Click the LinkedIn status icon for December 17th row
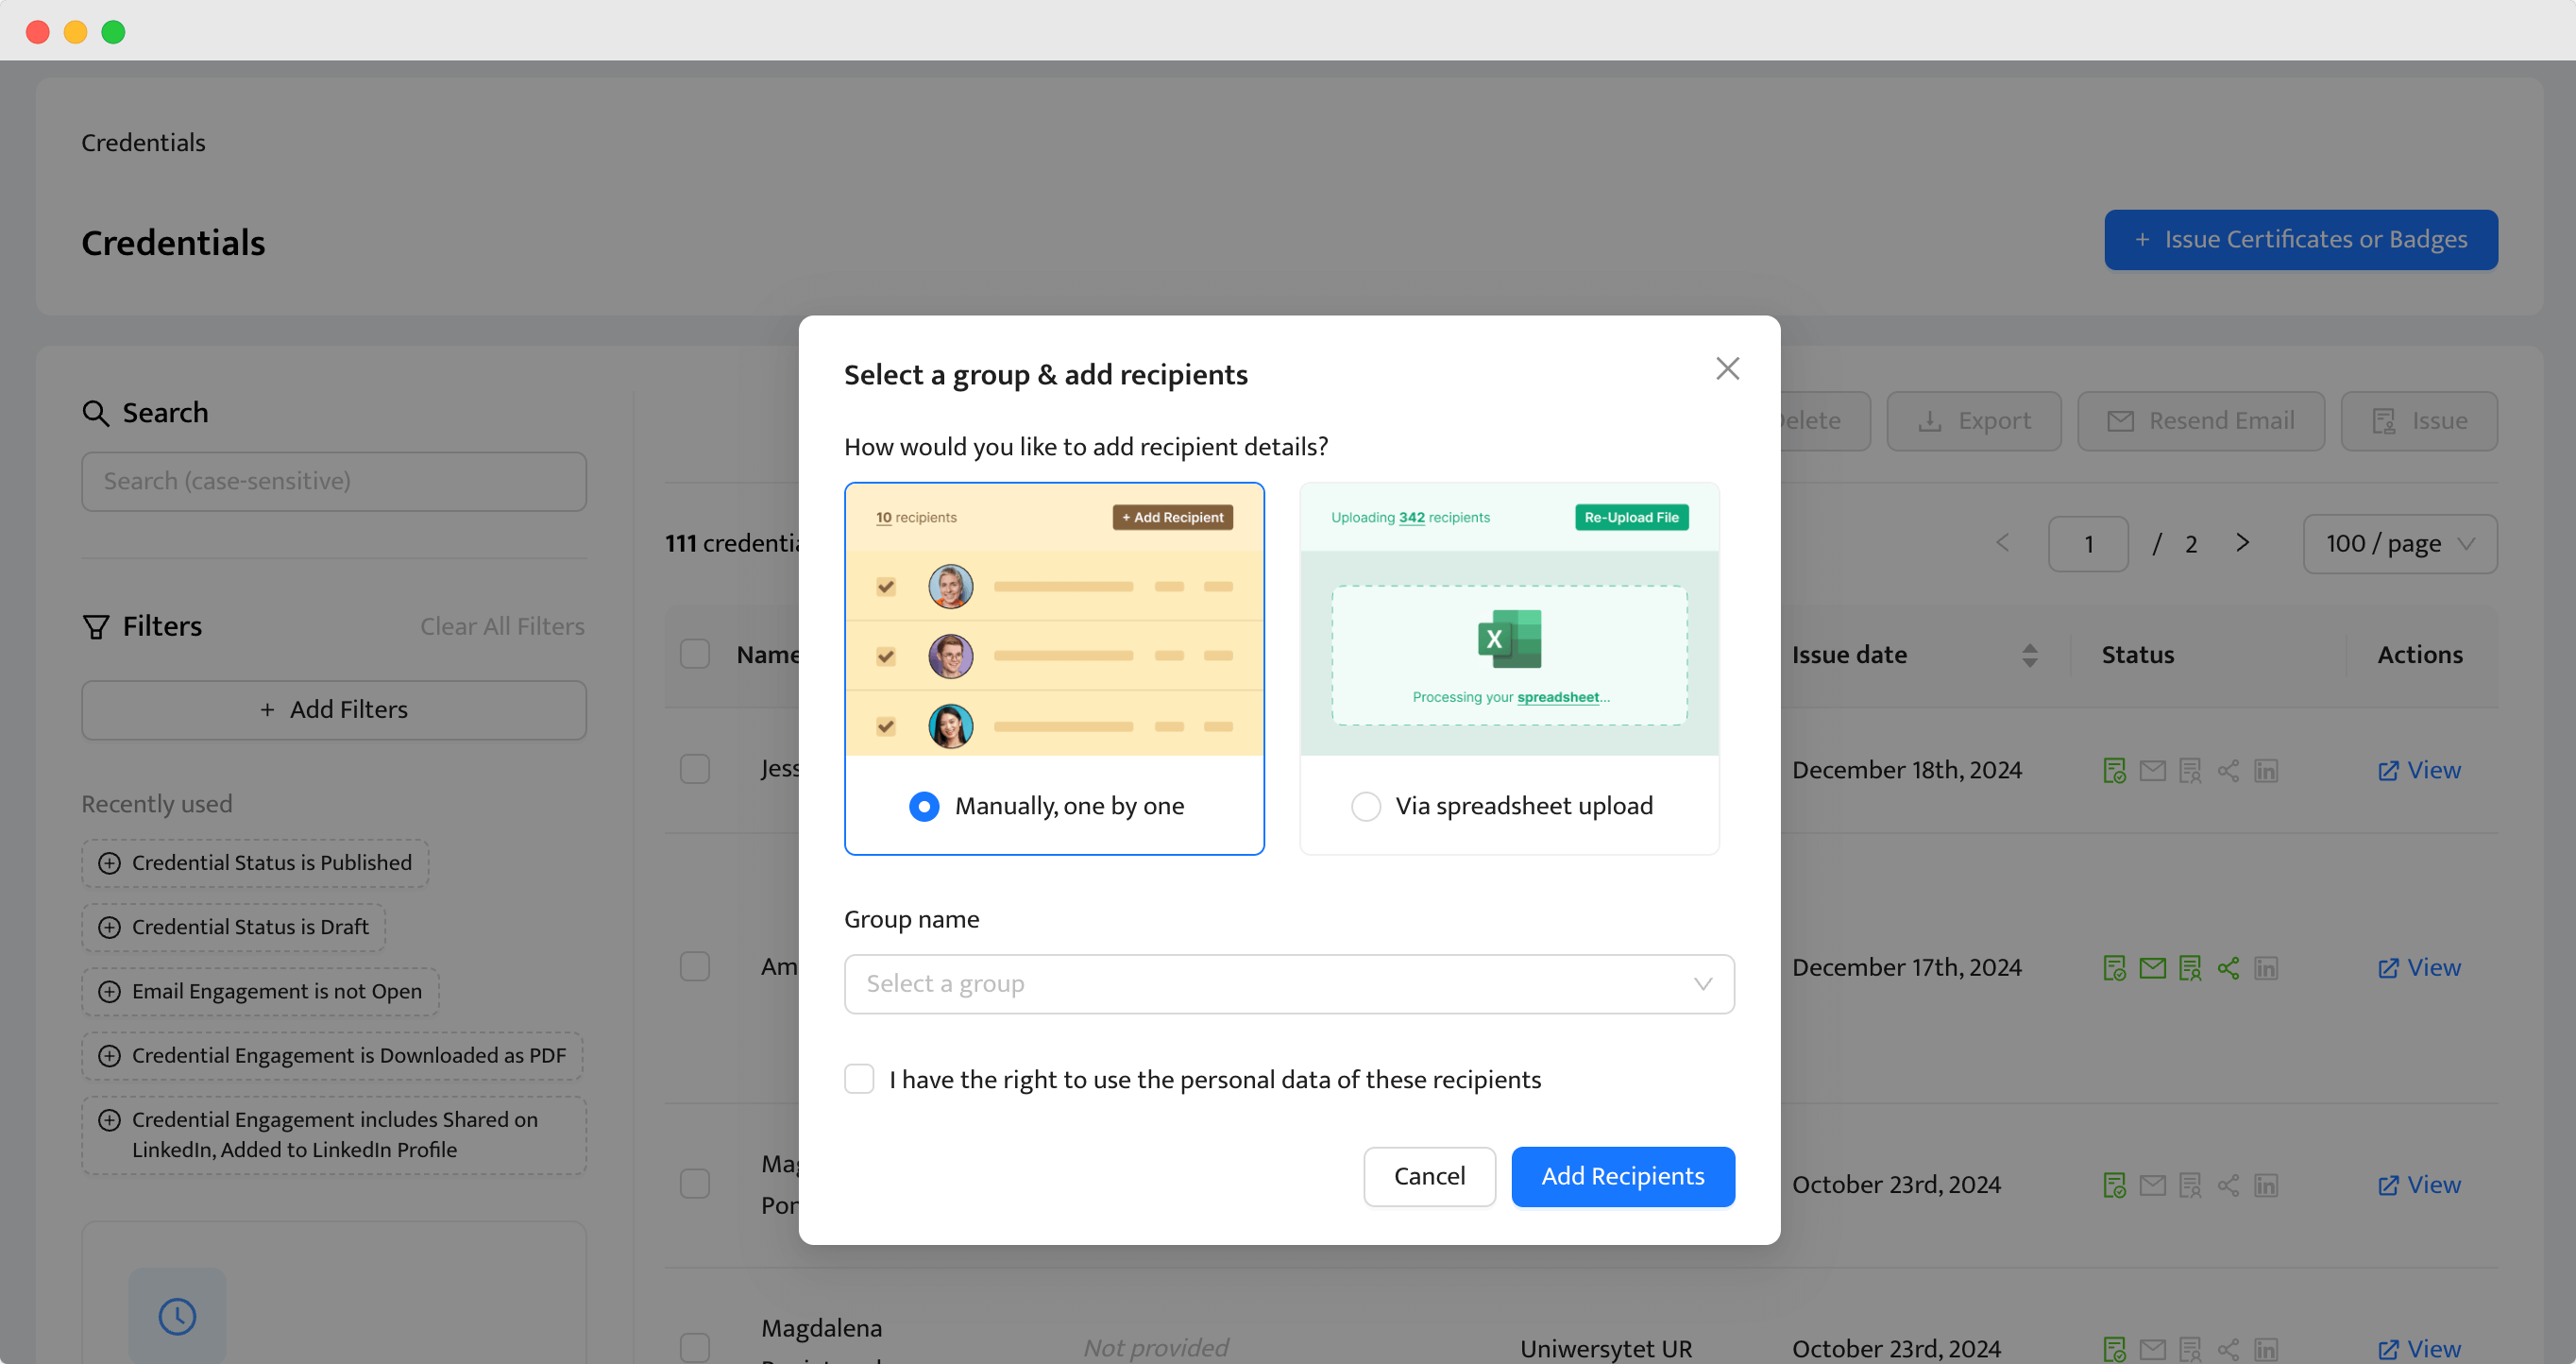The width and height of the screenshot is (2576, 1364). (x=2266, y=968)
